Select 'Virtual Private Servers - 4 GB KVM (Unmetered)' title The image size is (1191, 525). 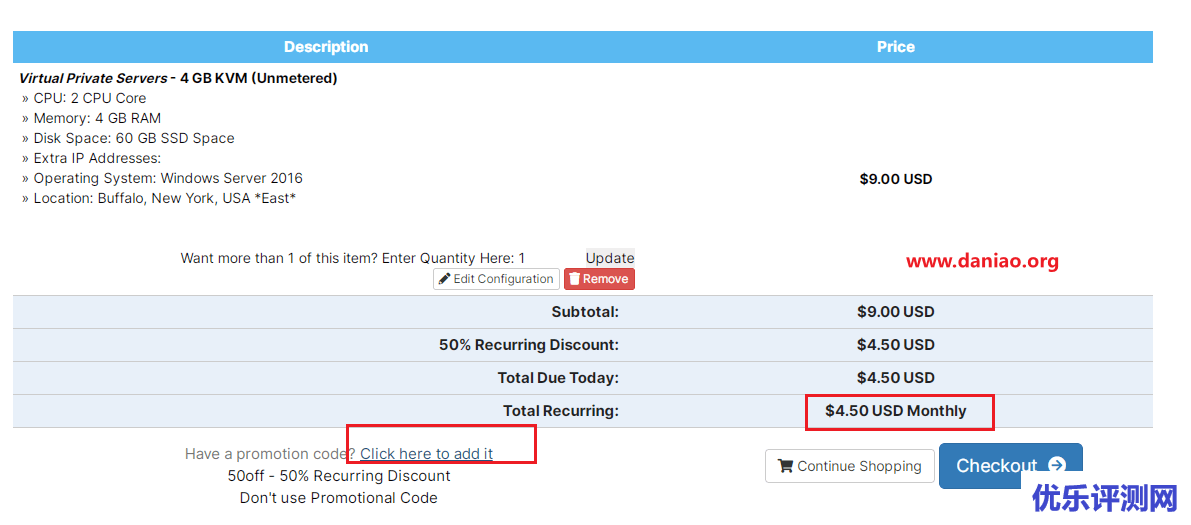coord(178,78)
